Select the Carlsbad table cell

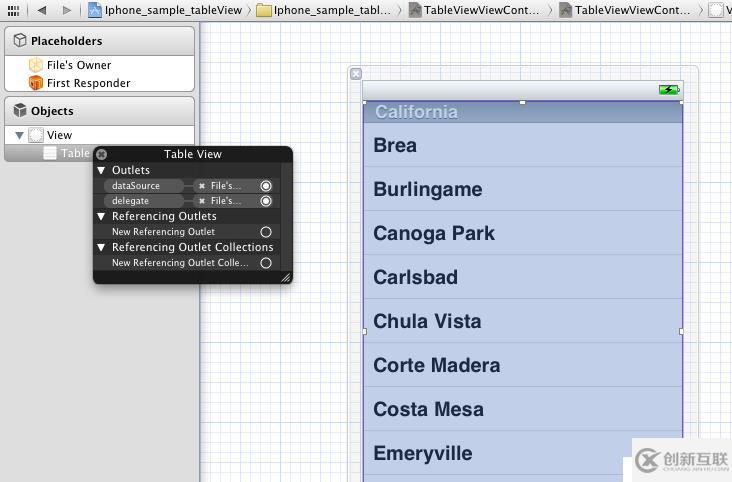click(x=523, y=277)
